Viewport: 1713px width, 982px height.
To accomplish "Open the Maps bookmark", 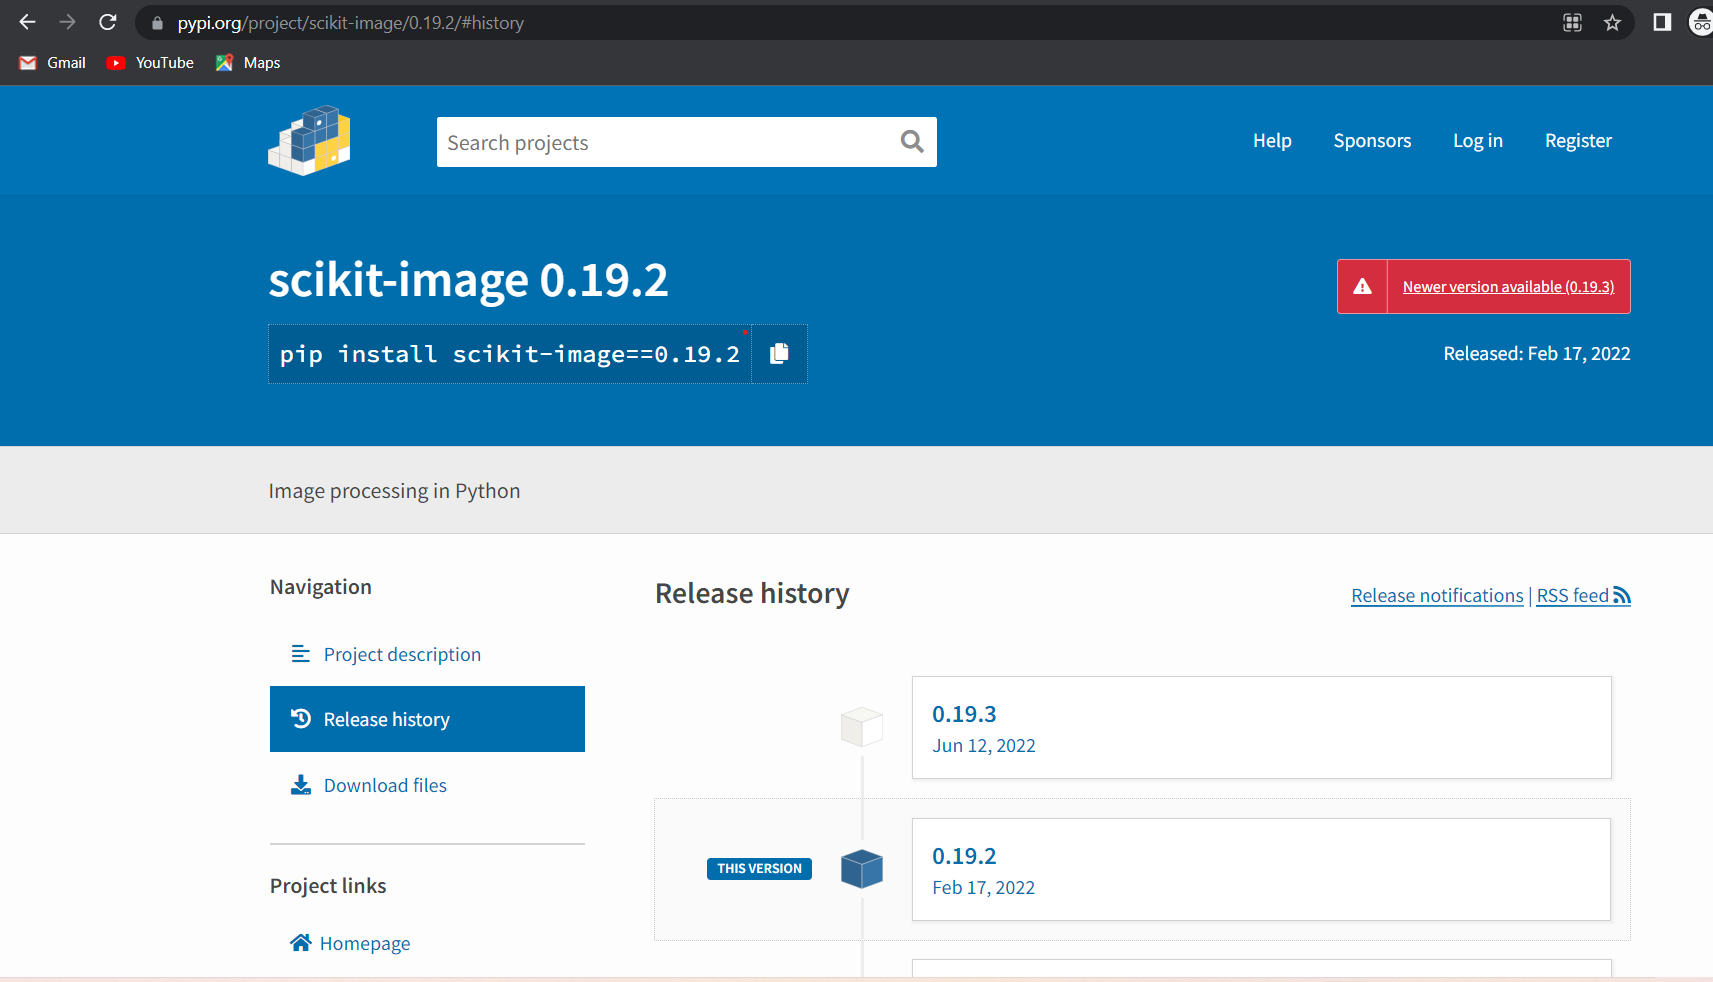I will (x=248, y=63).
